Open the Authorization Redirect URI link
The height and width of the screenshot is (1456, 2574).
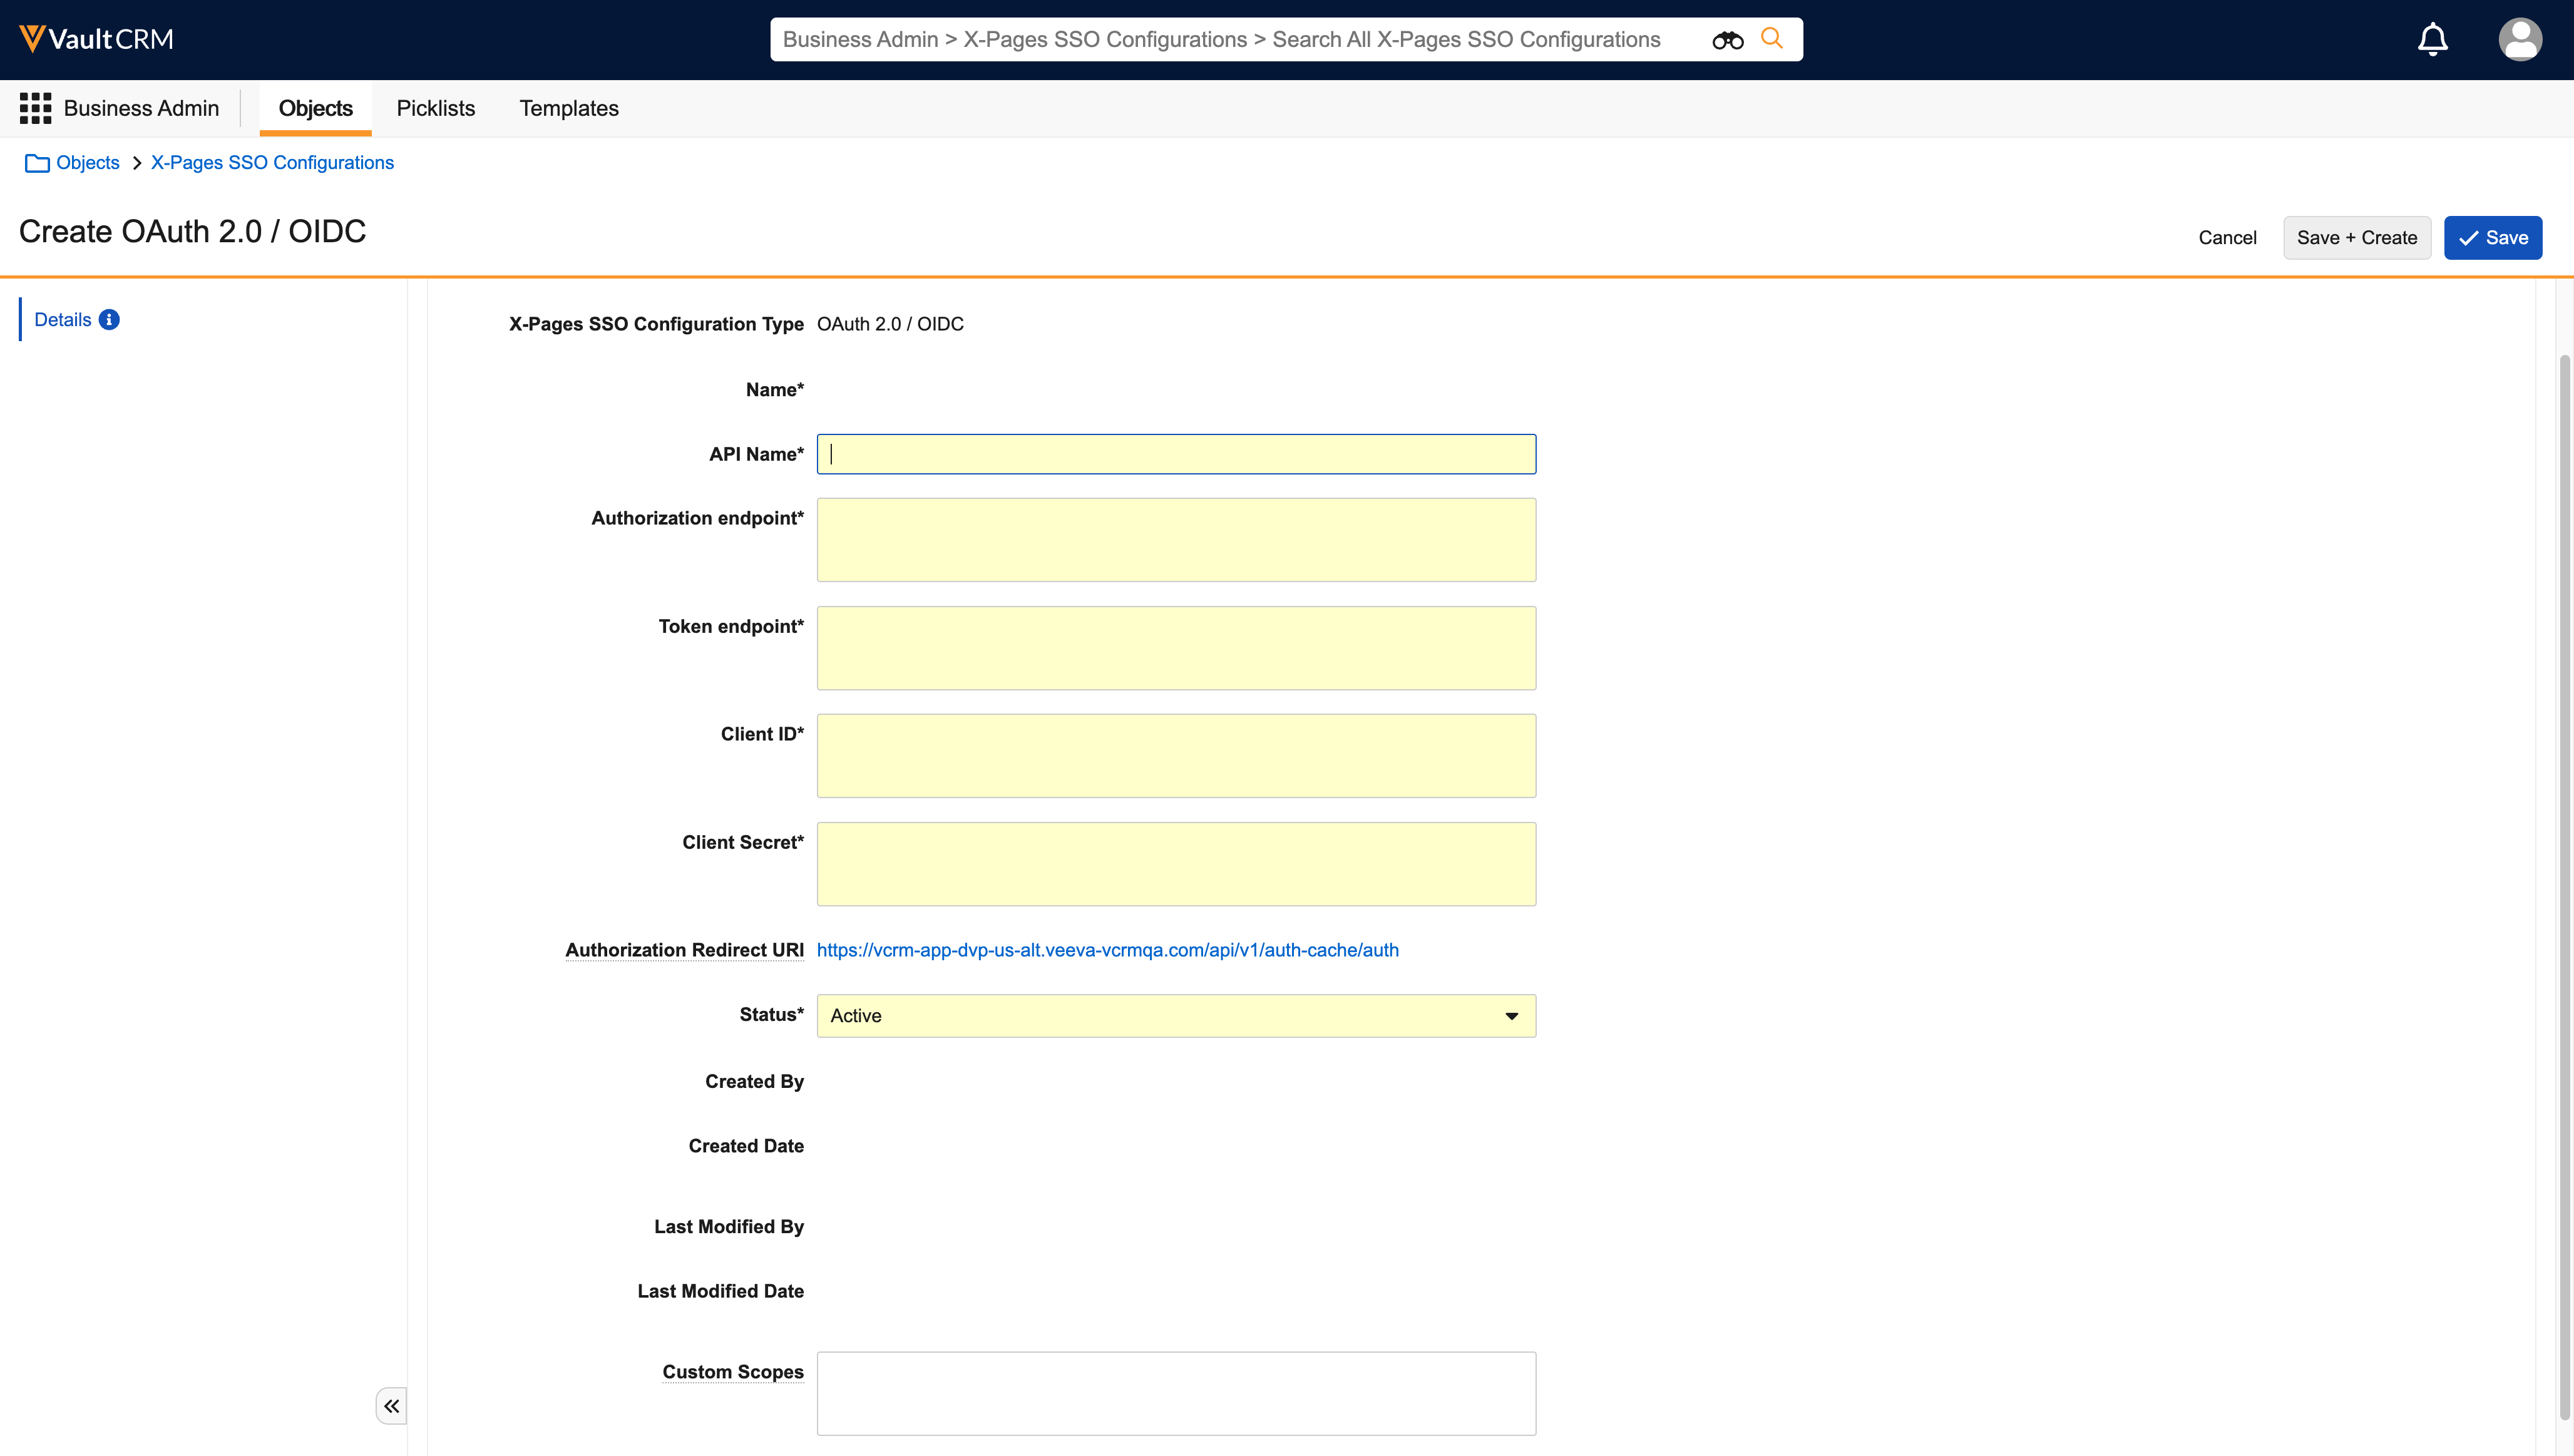click(1107, 950)
